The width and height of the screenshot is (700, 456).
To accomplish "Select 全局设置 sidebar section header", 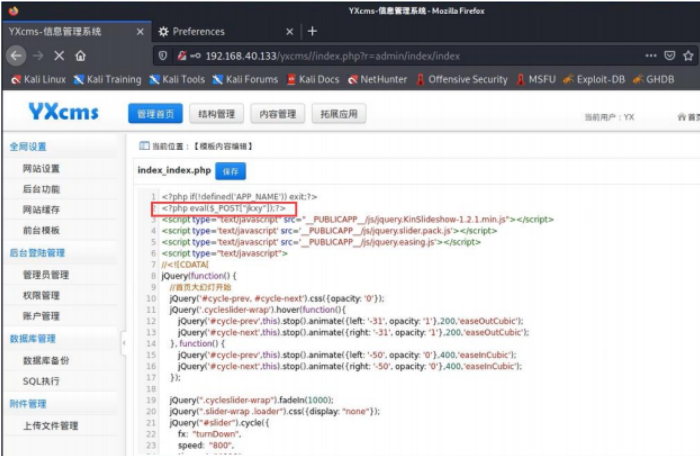I will [28, 146].
